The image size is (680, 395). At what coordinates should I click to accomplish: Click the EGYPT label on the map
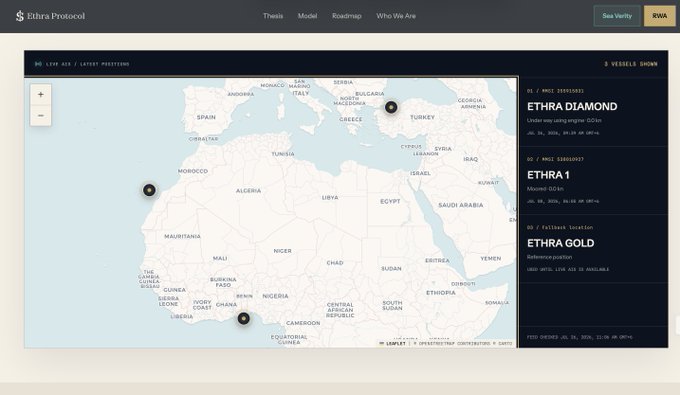390,201
